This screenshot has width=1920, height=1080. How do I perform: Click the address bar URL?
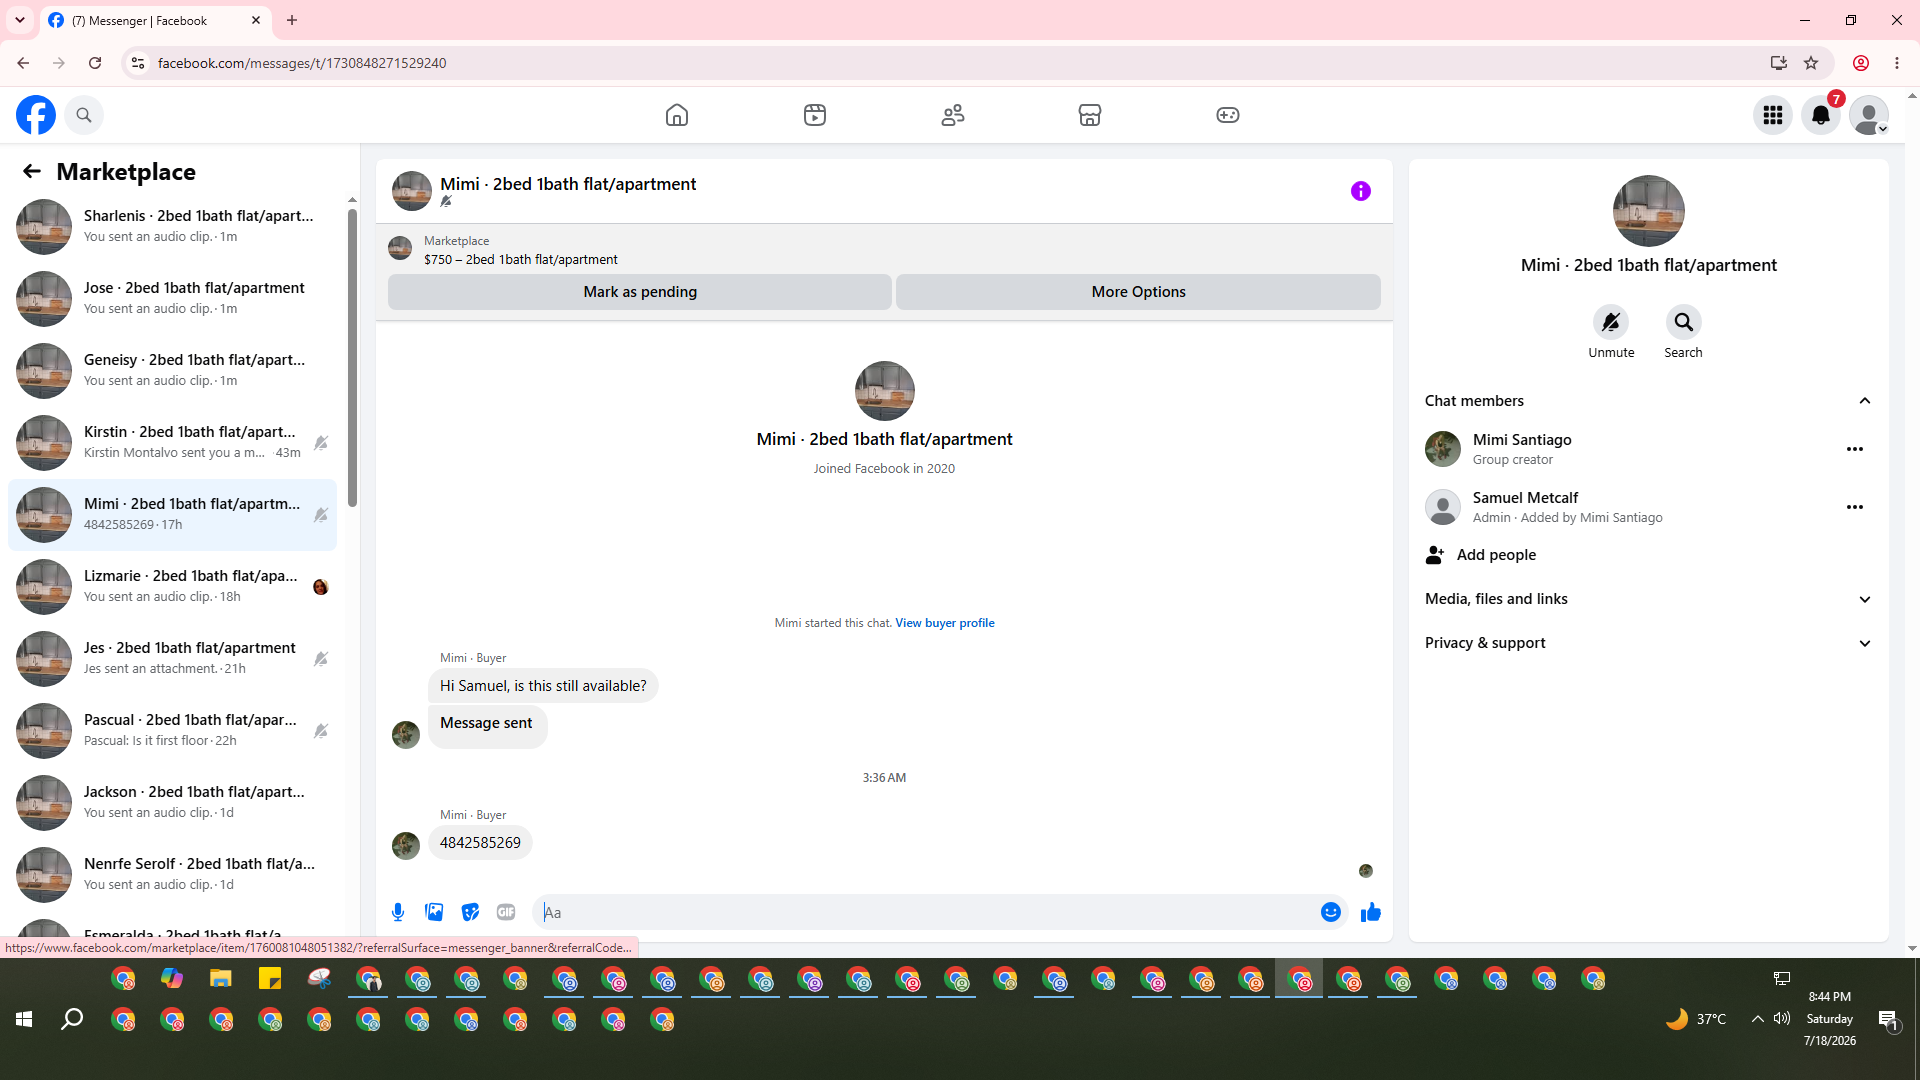coord(302,63)
